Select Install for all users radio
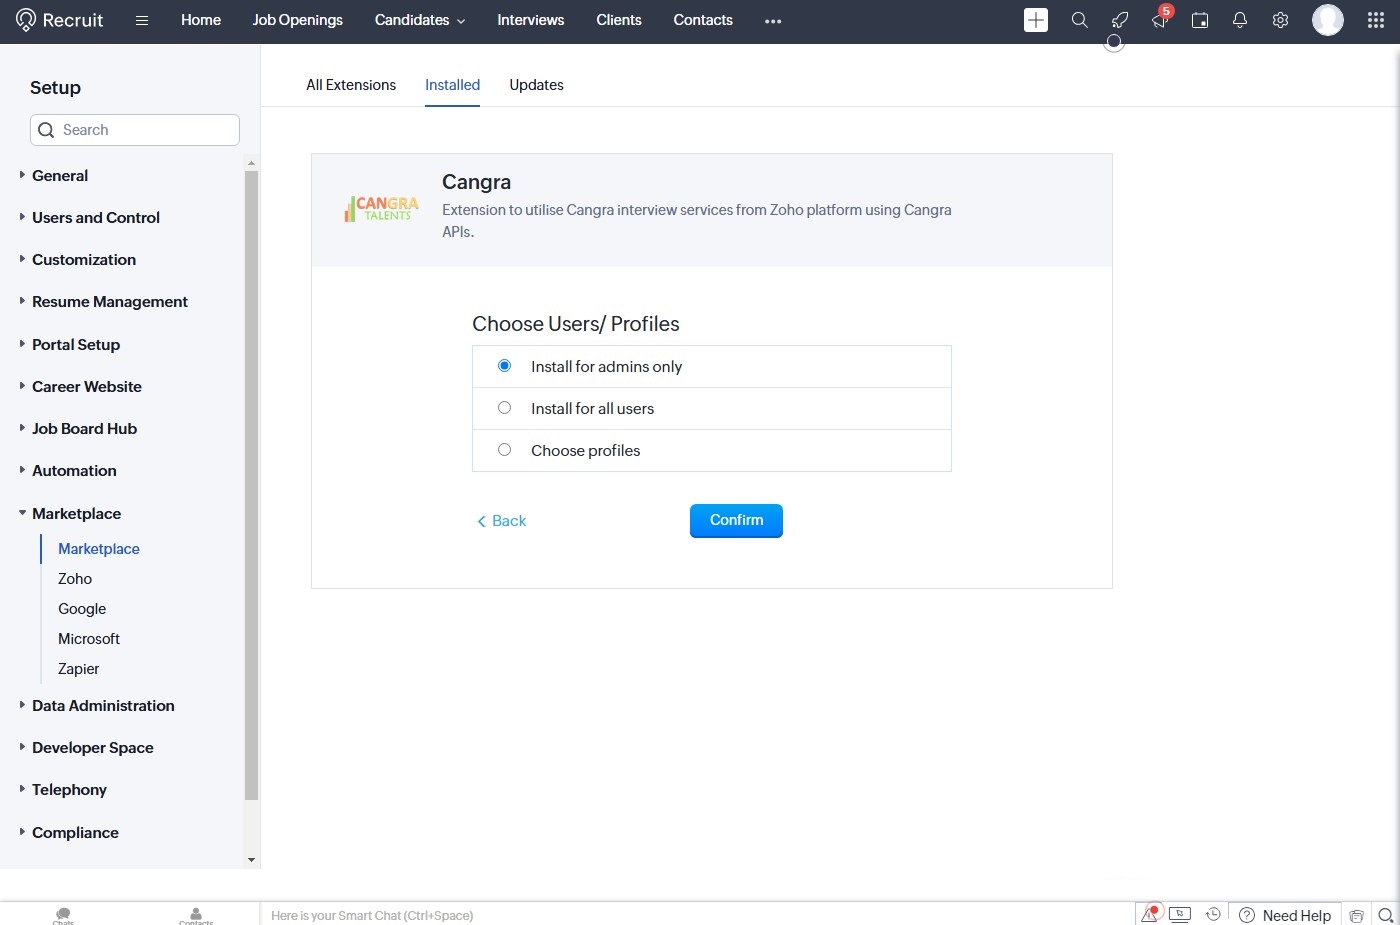 (x=504, y=408)
